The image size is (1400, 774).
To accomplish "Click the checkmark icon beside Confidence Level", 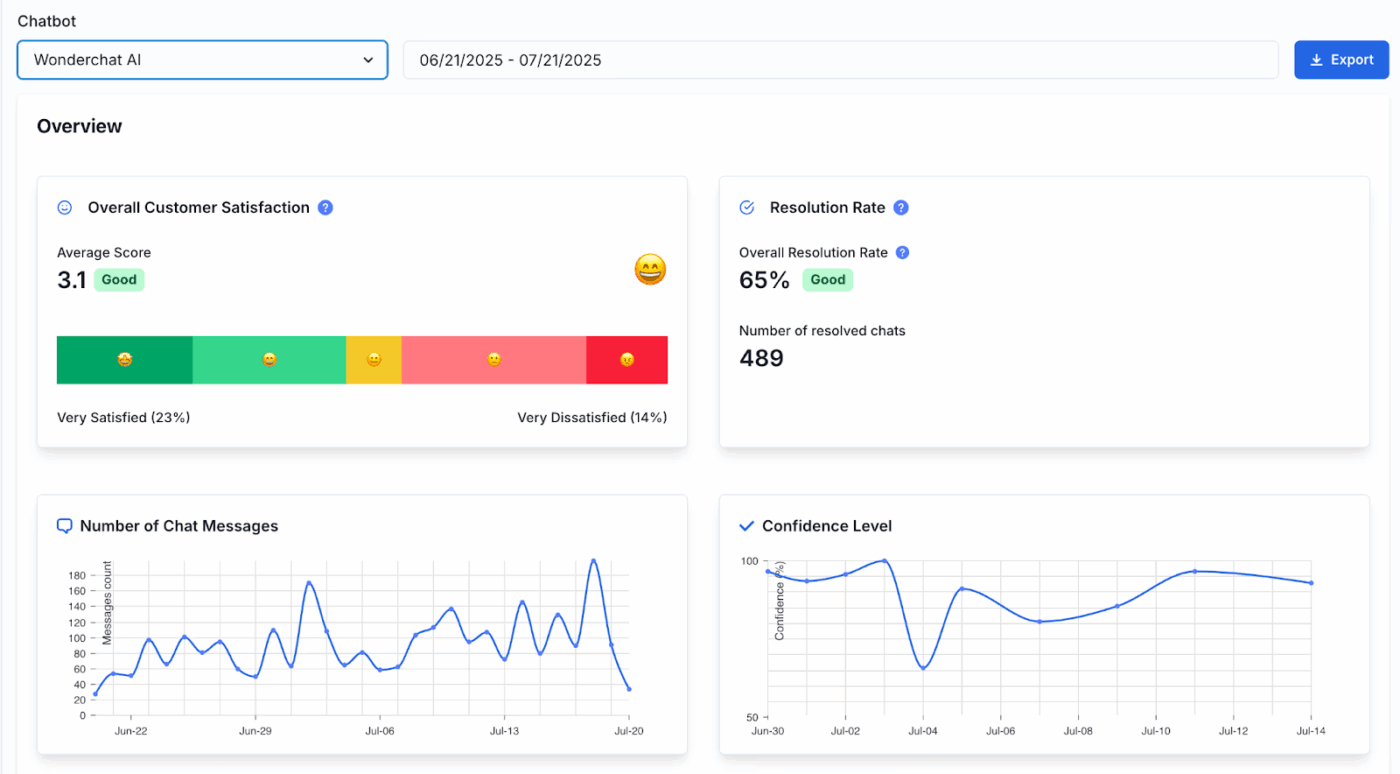I will coord(744,525).
